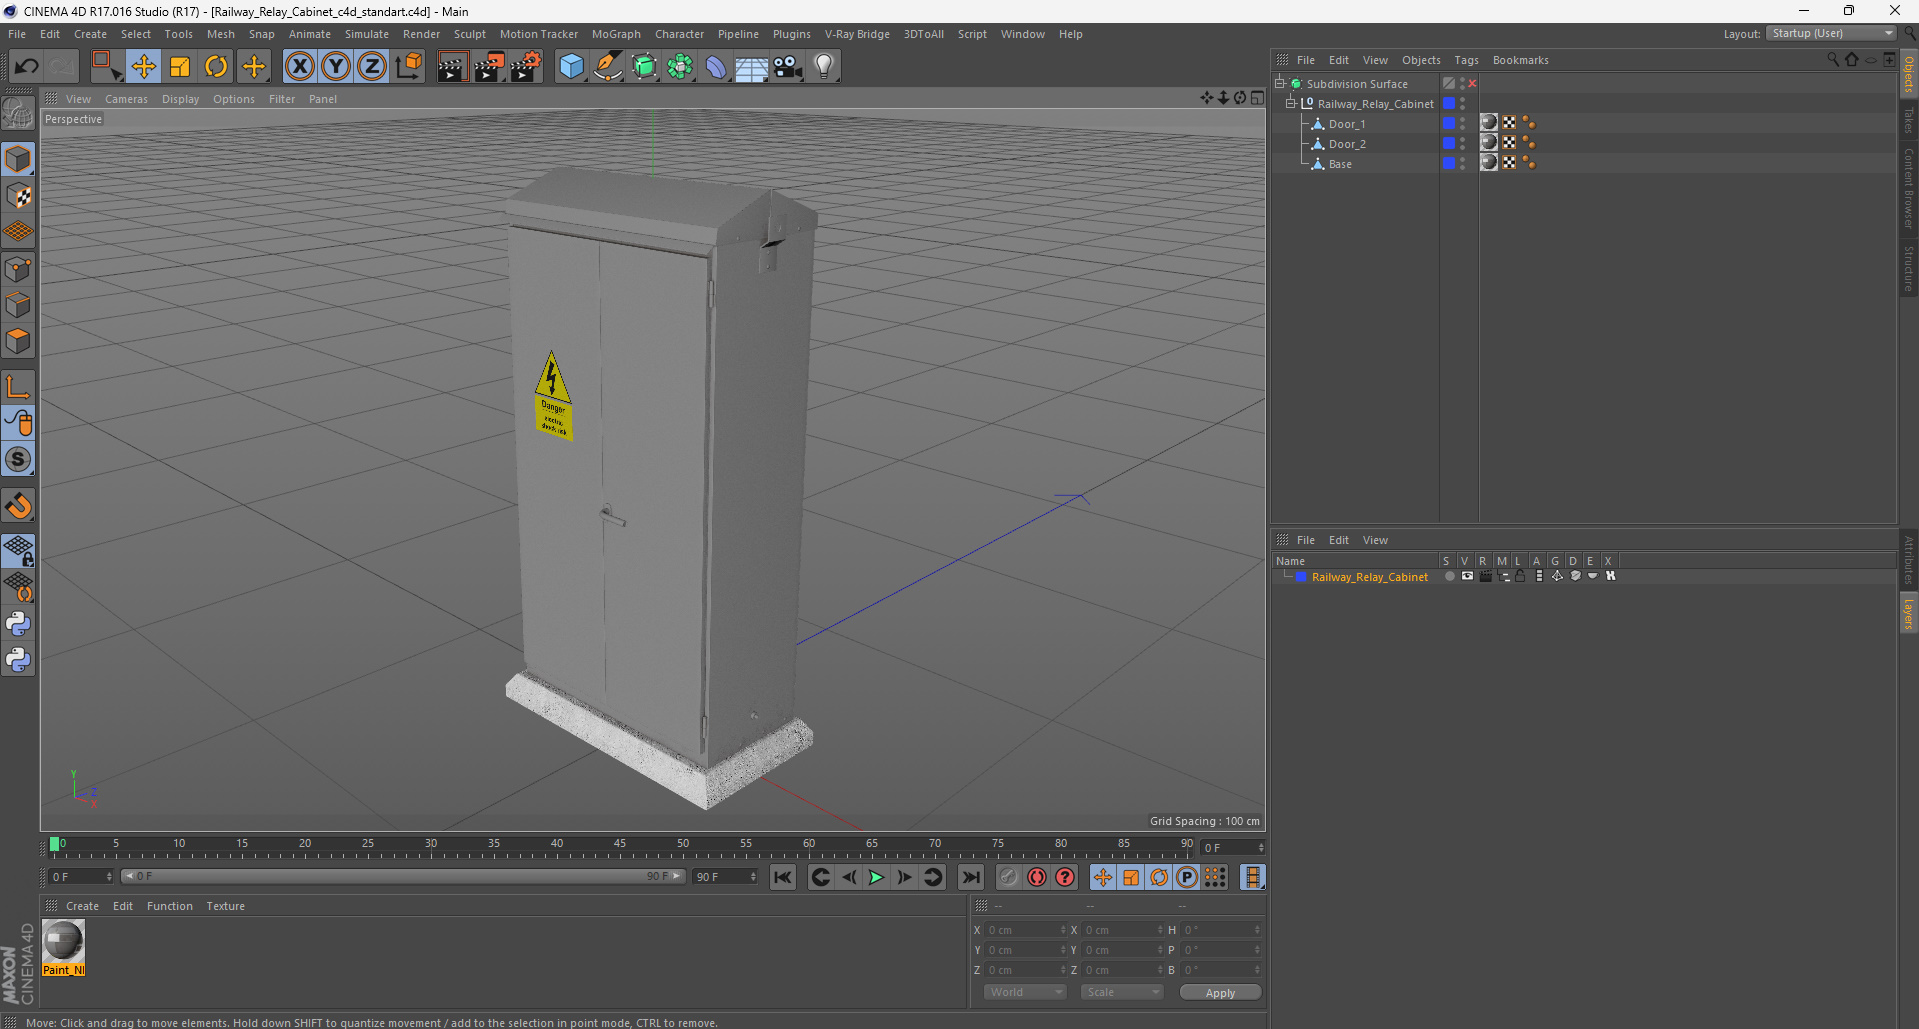This screenshot has height=1029, width=1919.
Task: Open the deformer bend icon
Action: click(x=716, y=67)
